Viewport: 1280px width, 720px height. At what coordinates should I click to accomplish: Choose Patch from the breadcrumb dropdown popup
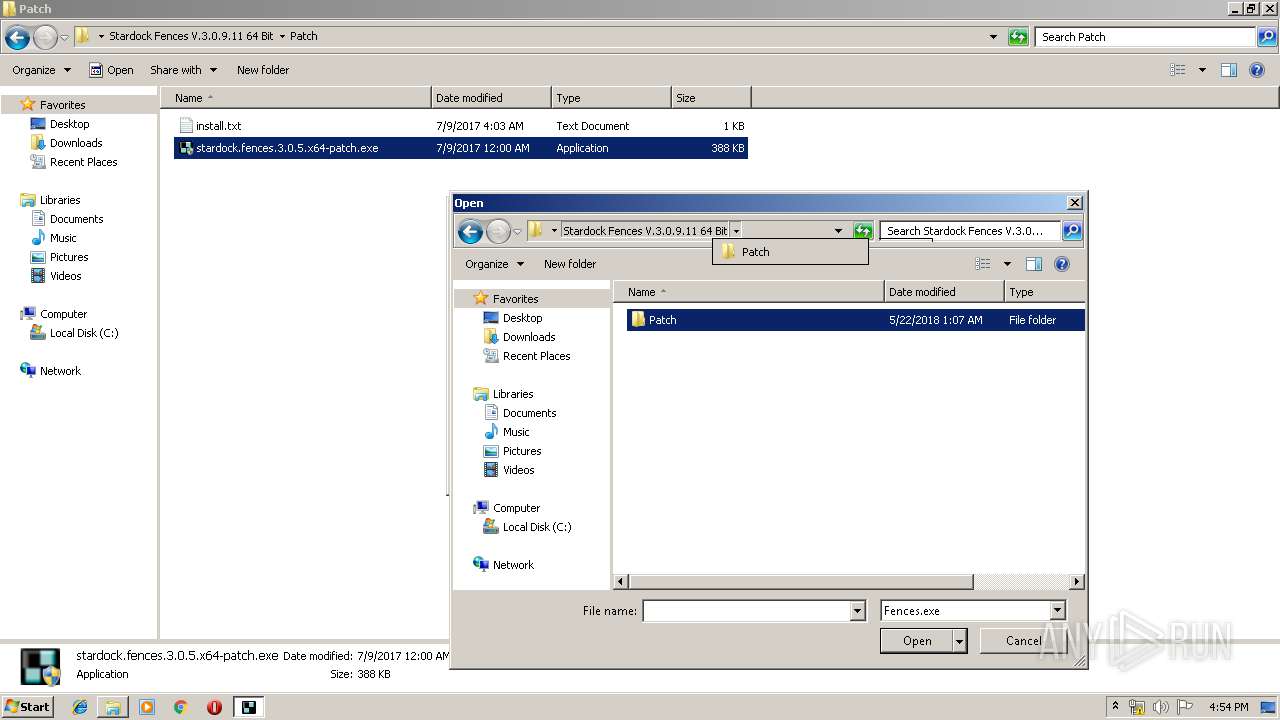tap(790, 252)
